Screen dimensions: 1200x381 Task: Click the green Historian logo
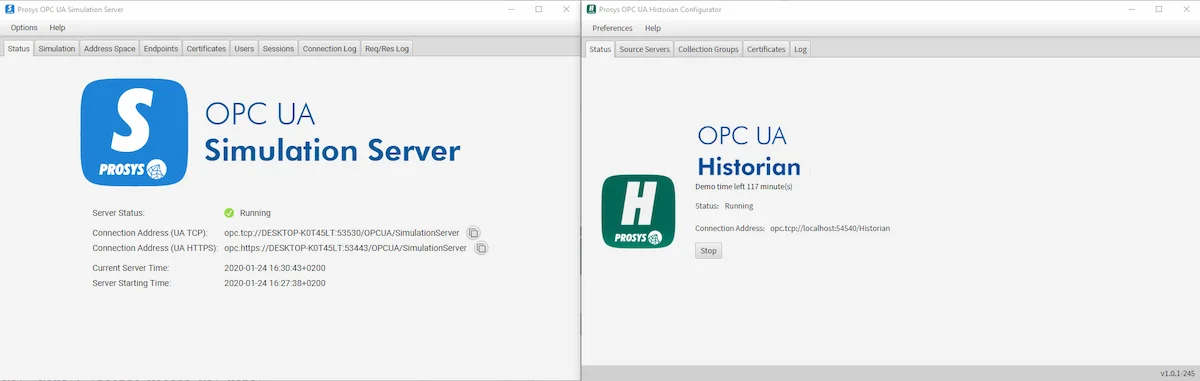(638, 212)
